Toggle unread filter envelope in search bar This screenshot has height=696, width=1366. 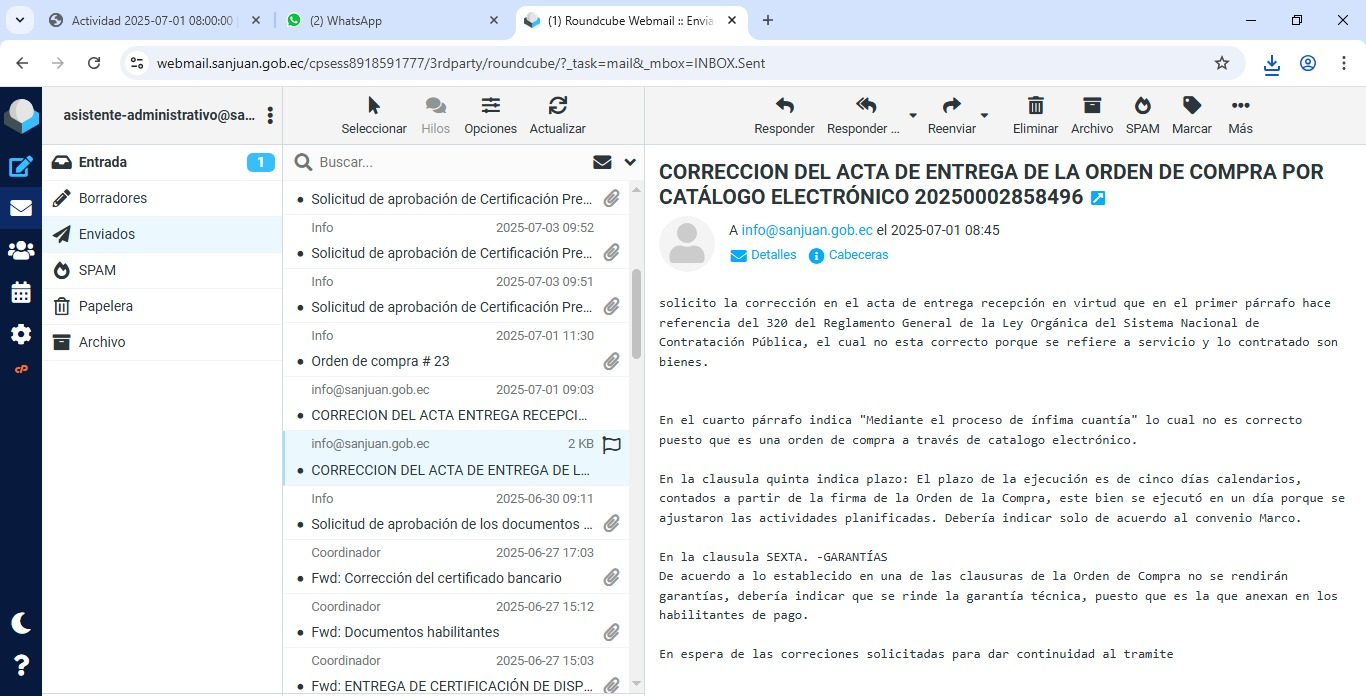pyautogui.click(x=602, y=162)
